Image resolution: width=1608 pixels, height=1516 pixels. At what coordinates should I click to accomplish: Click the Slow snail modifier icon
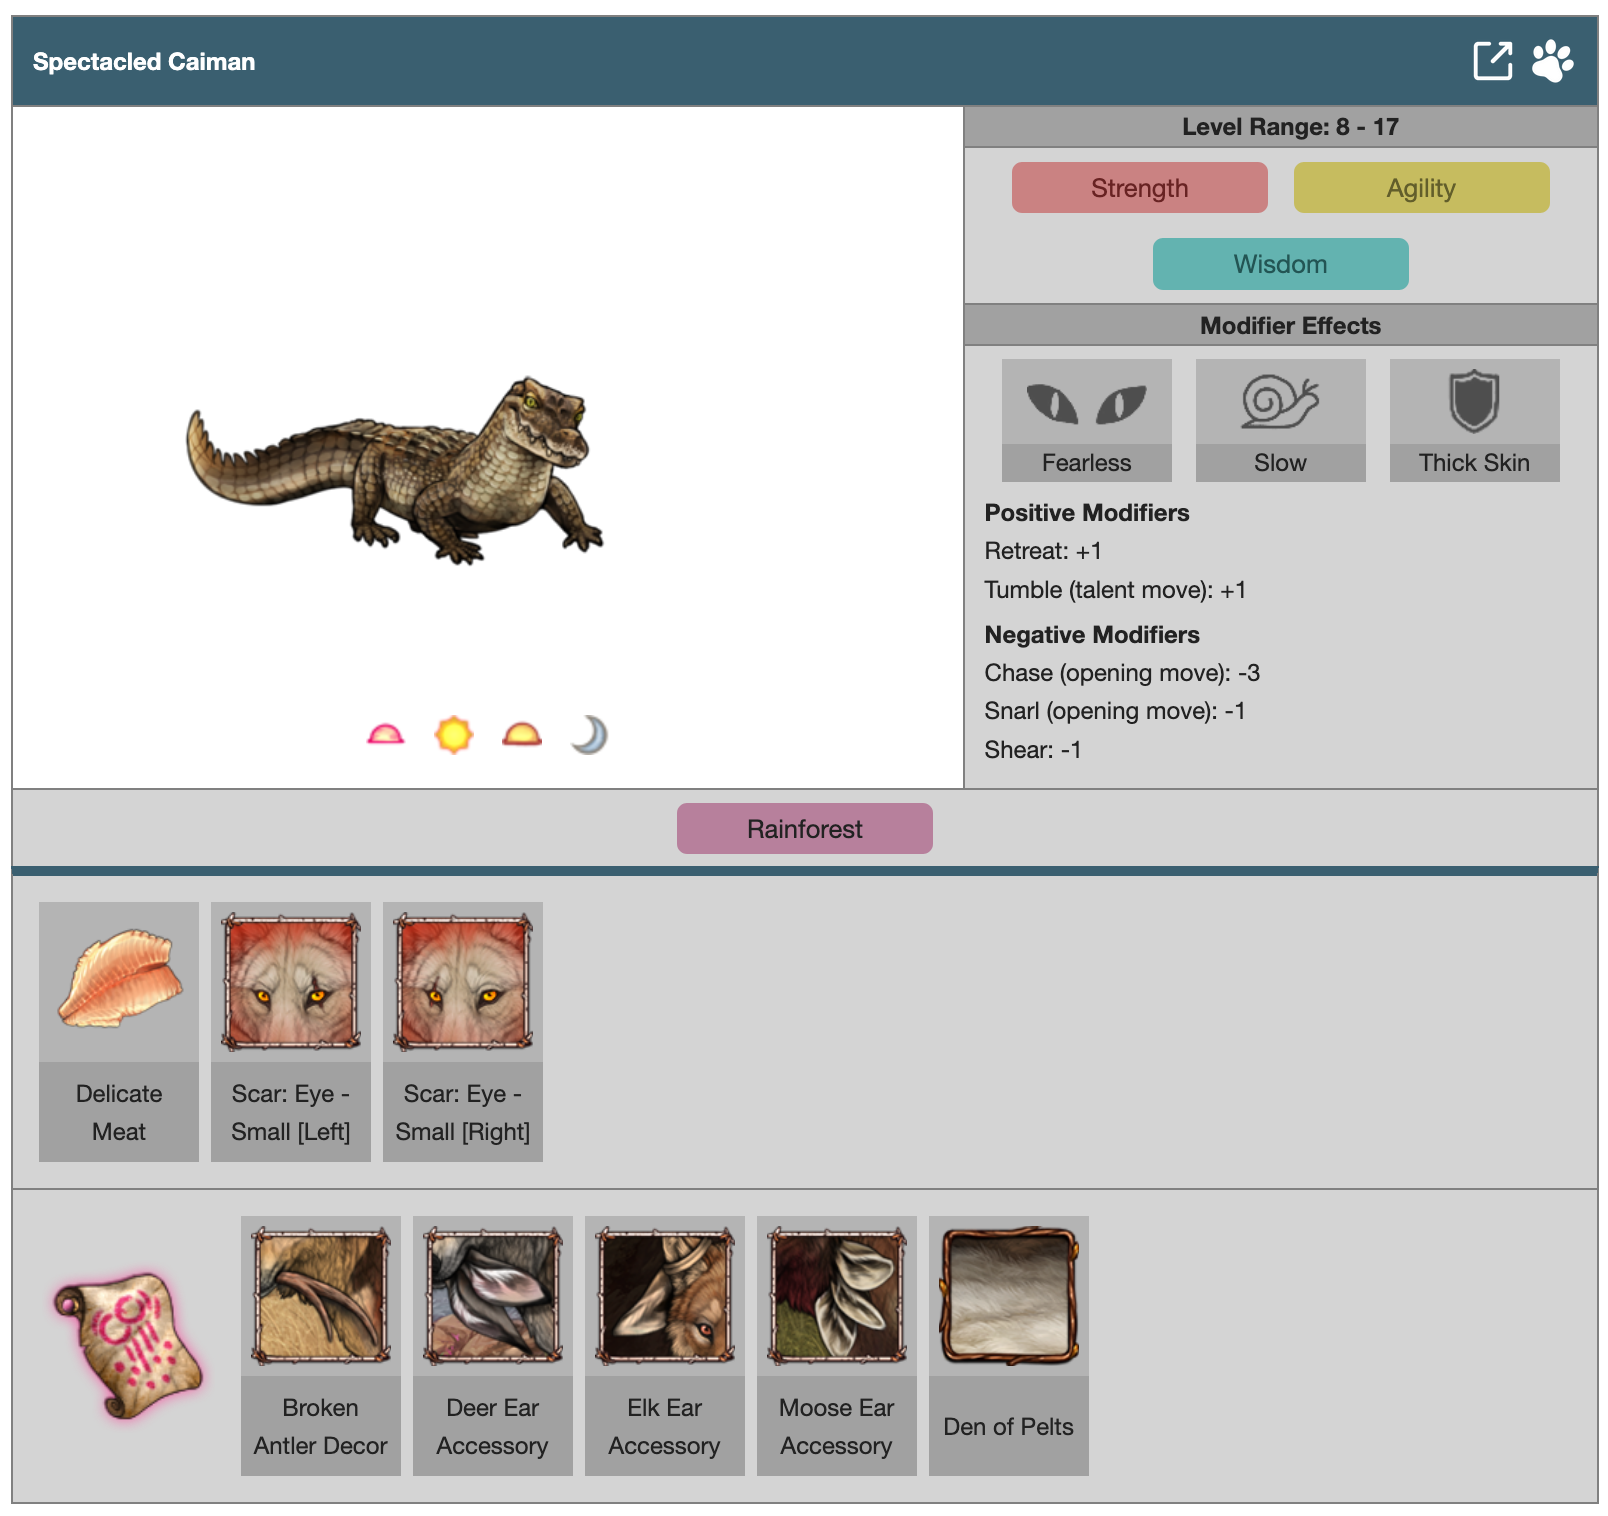point(1280,403)
